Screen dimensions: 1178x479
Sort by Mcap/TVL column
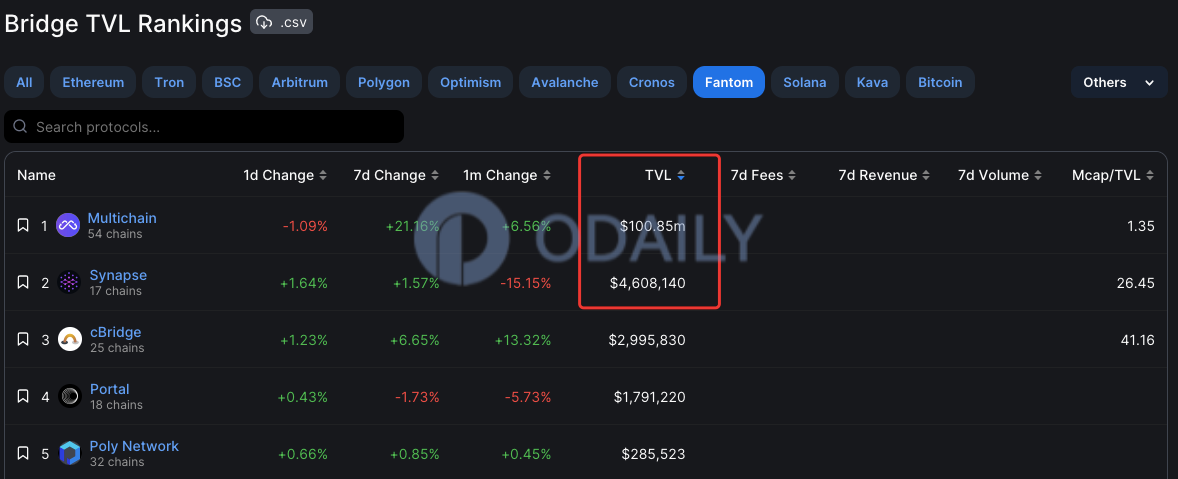1113,176
